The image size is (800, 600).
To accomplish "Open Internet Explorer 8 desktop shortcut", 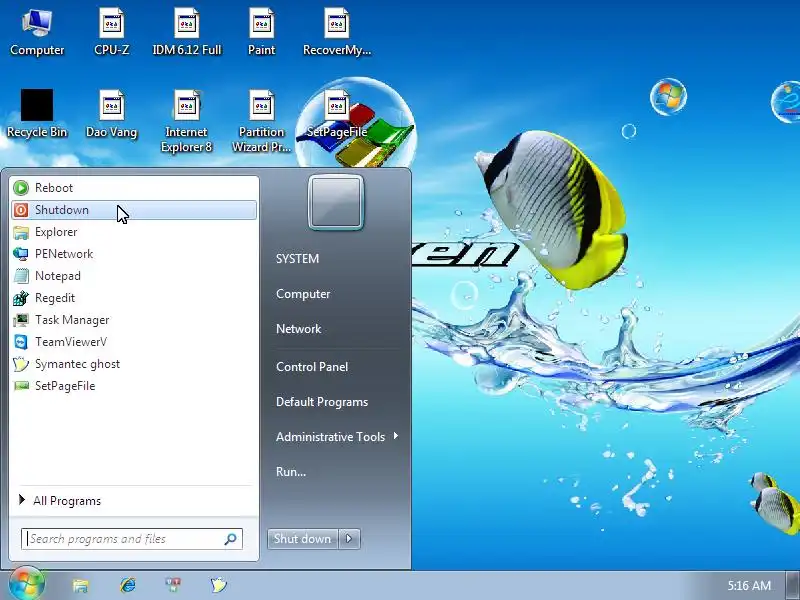I will pyautogui.click(x=186, y=121).
